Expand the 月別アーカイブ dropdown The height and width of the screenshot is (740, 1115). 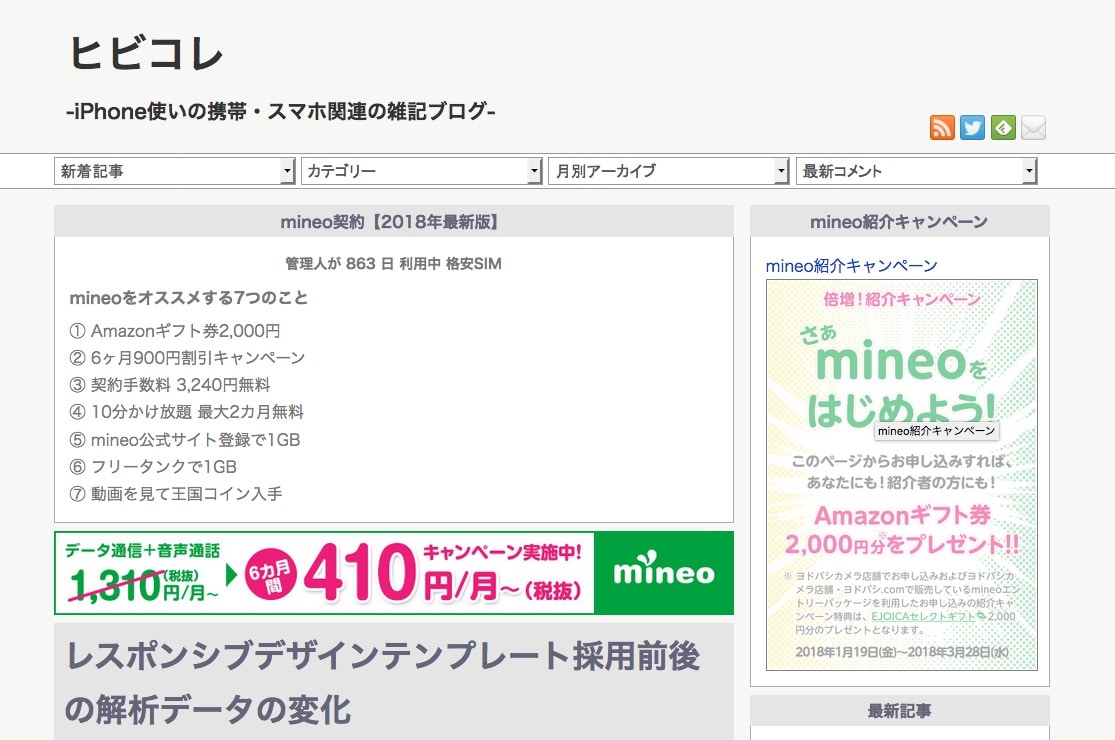pyautogui.click(x=668, y=171)
